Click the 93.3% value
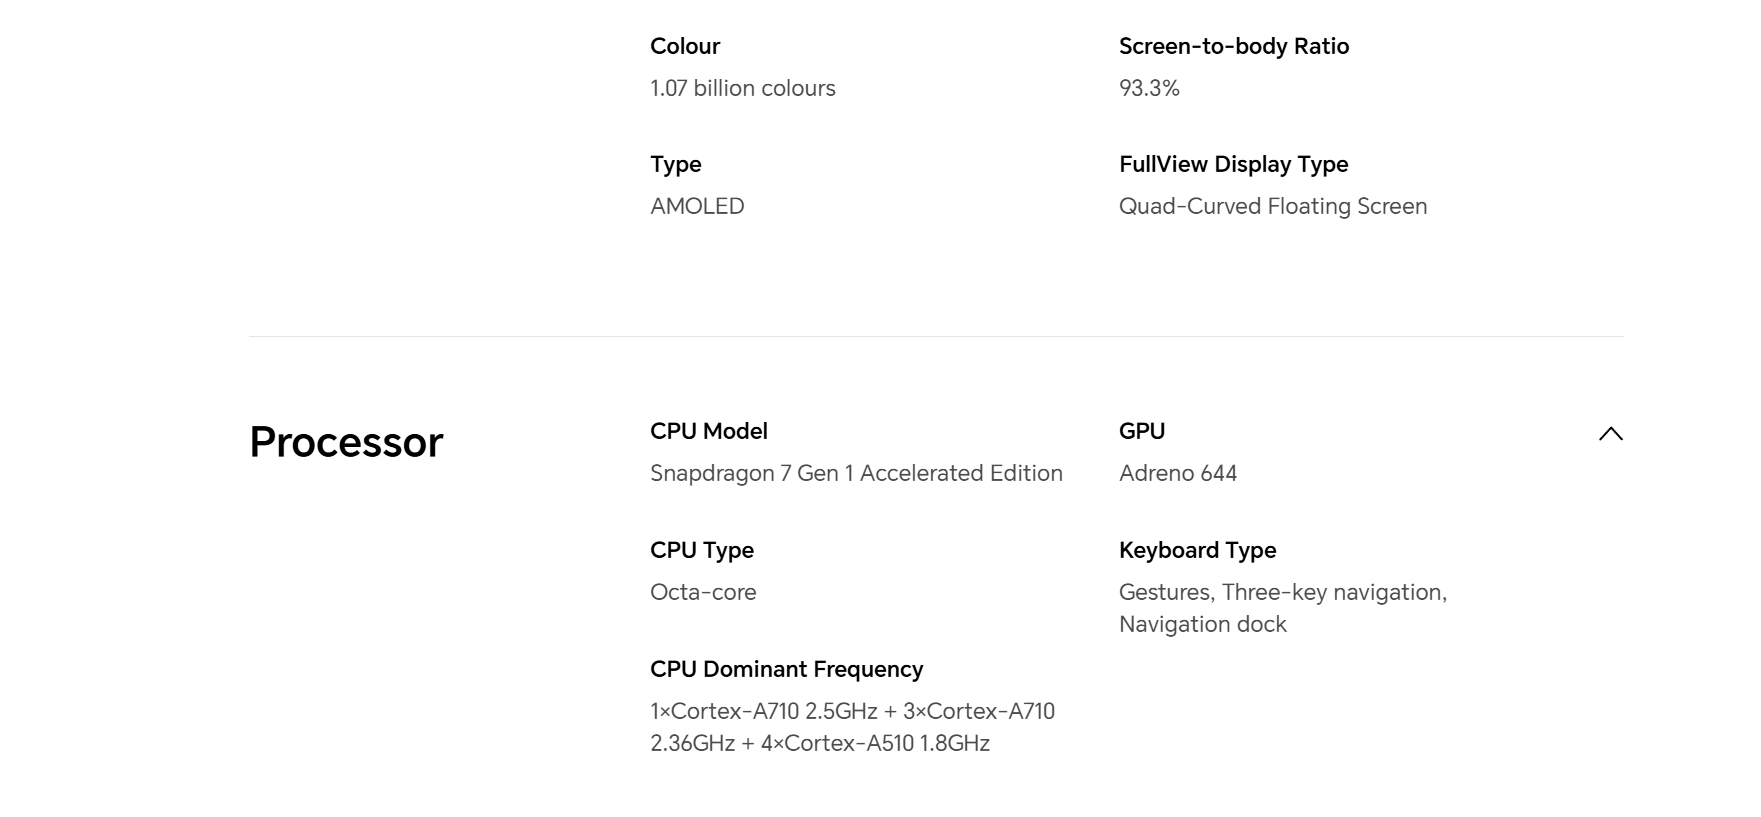The width and height of the screenshot is (1761, 817). click(x=1149, y=88)
